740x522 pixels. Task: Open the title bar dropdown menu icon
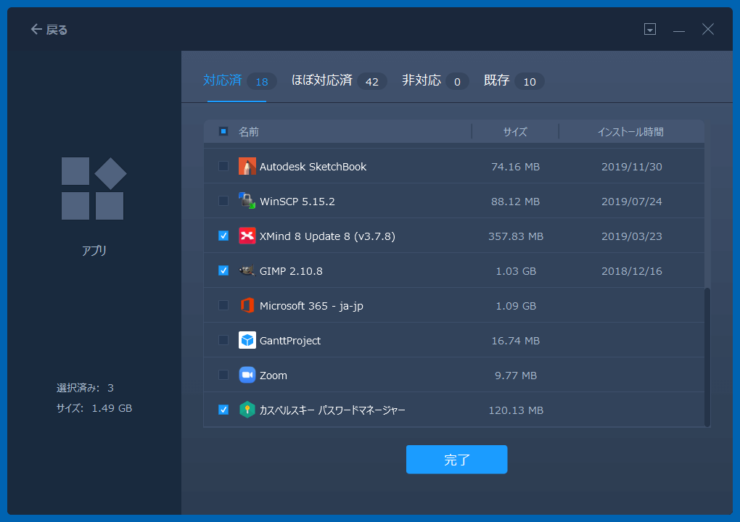click(650, 29)
